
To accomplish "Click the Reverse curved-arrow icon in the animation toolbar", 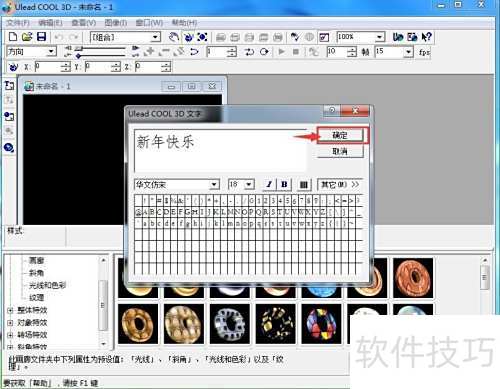I will 194,52.
